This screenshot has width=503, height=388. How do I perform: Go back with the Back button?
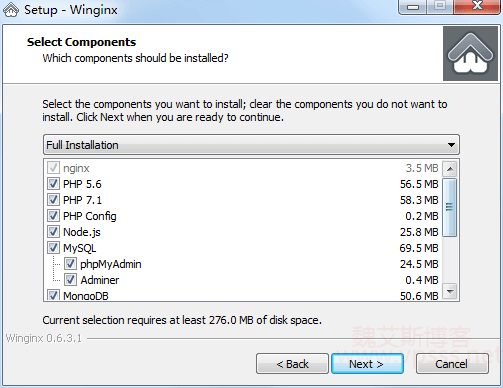tap(292, 364)
